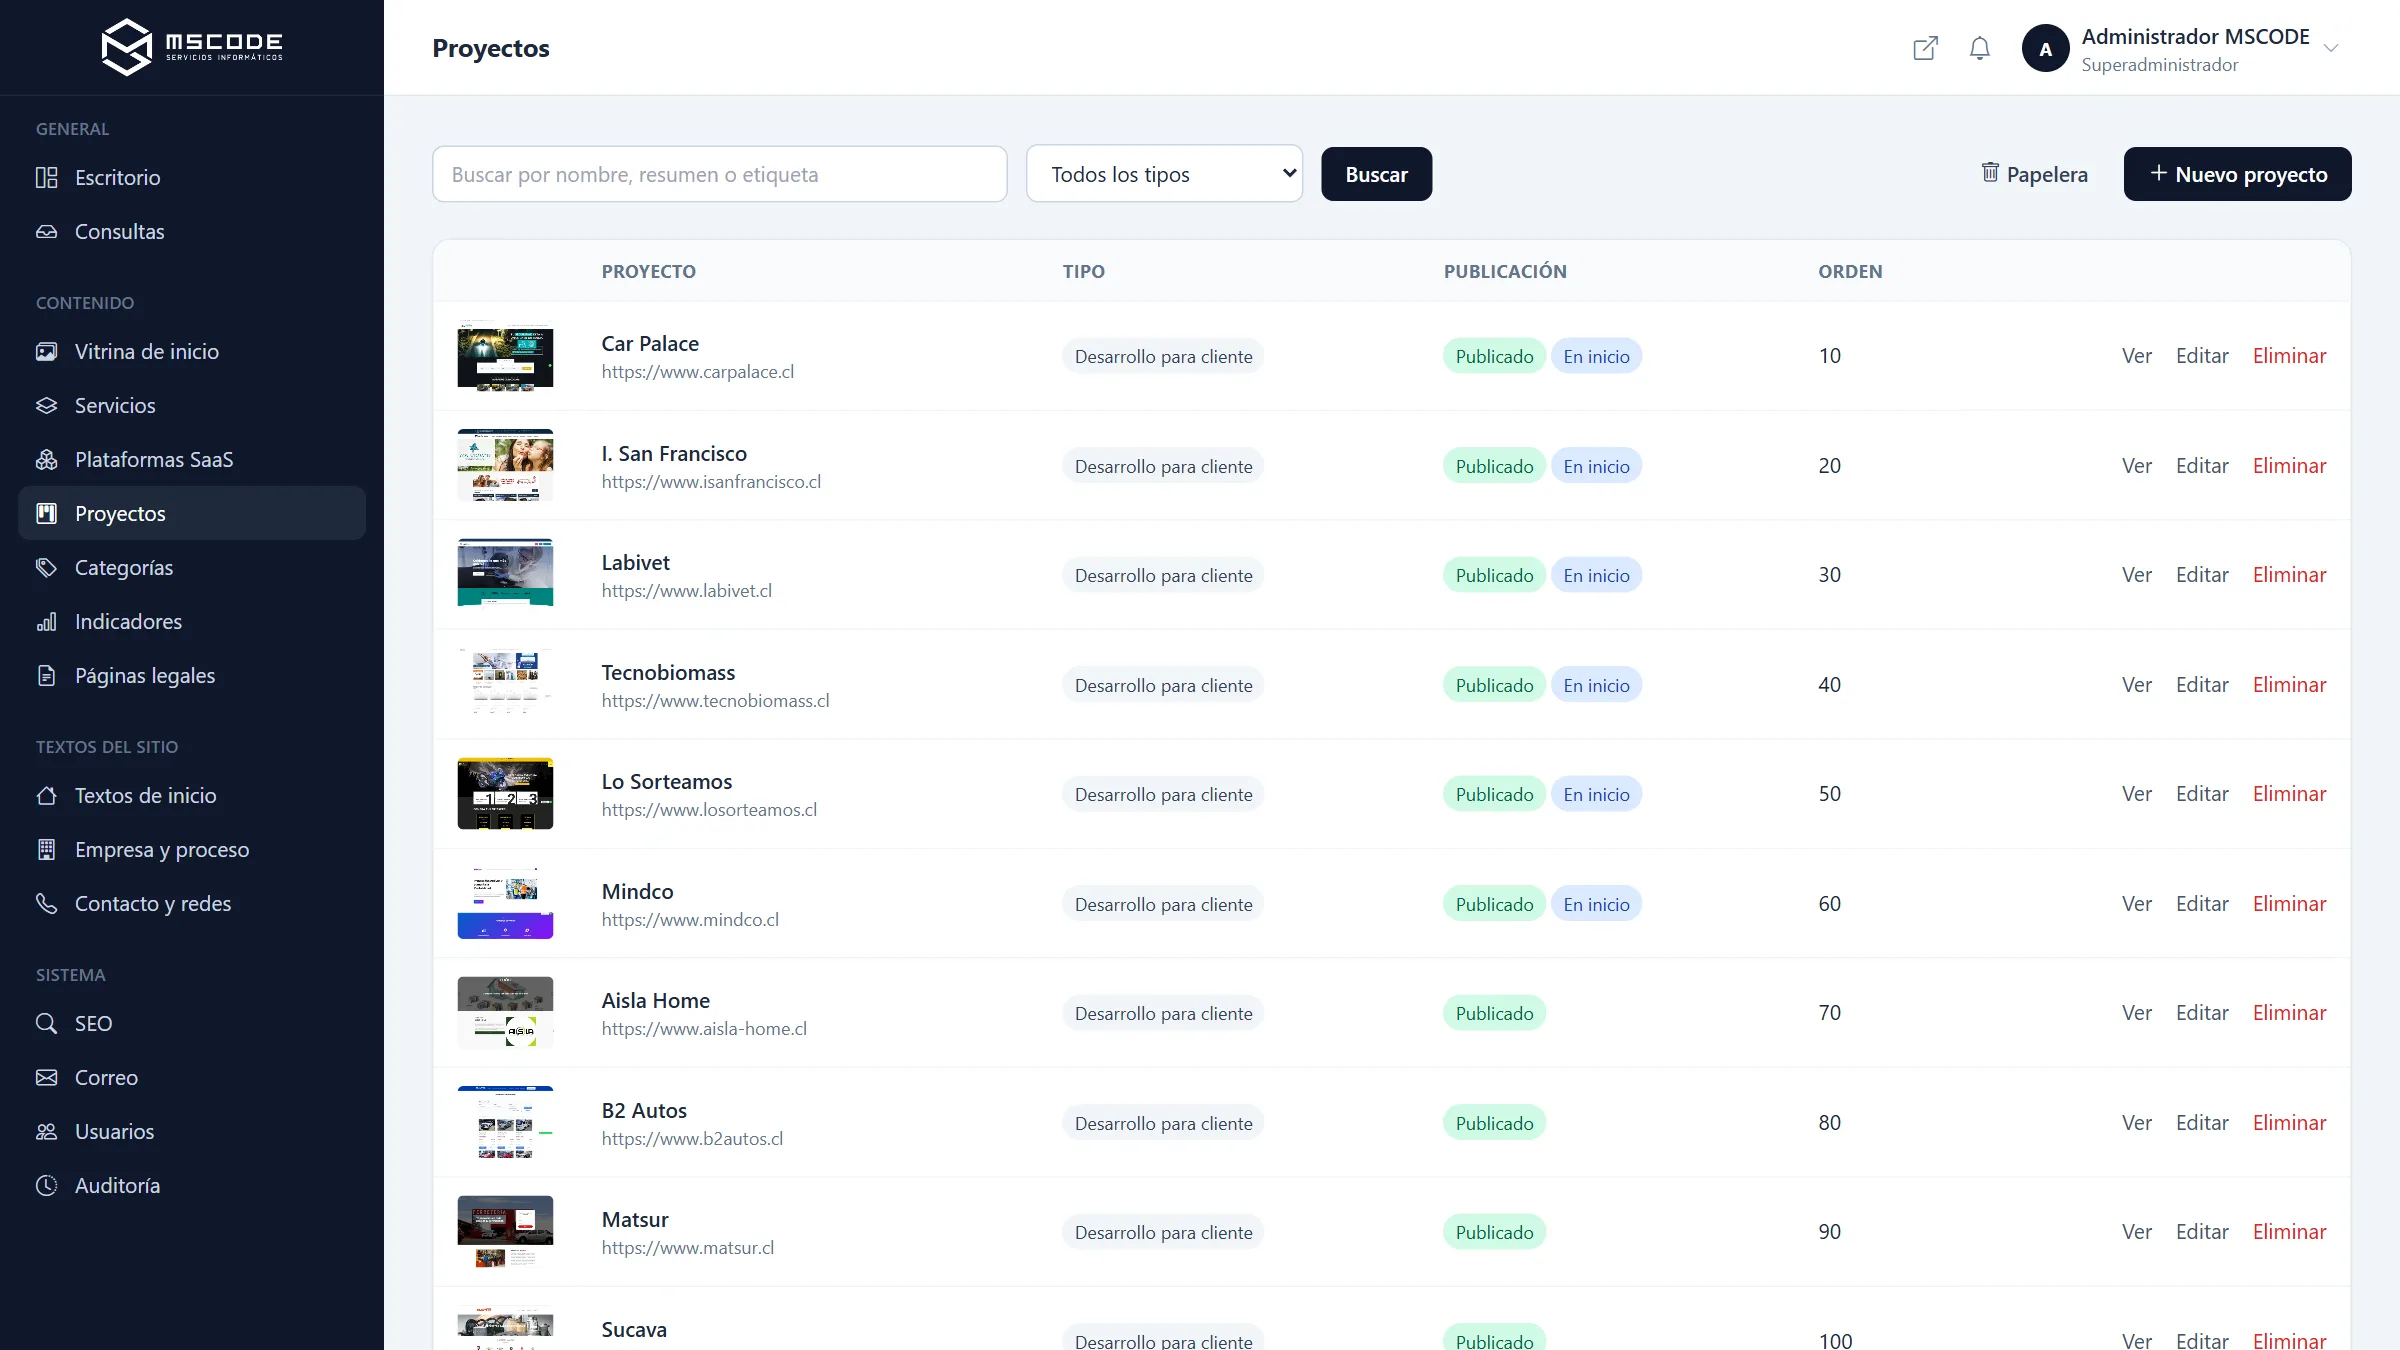View the Matsur project
The height and width of the screenshot is (1350, 2400).
click(2136, 1232)
